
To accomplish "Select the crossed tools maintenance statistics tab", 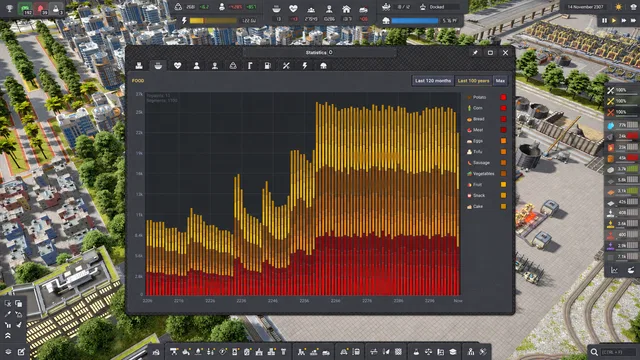I will (x=286, y=66).
